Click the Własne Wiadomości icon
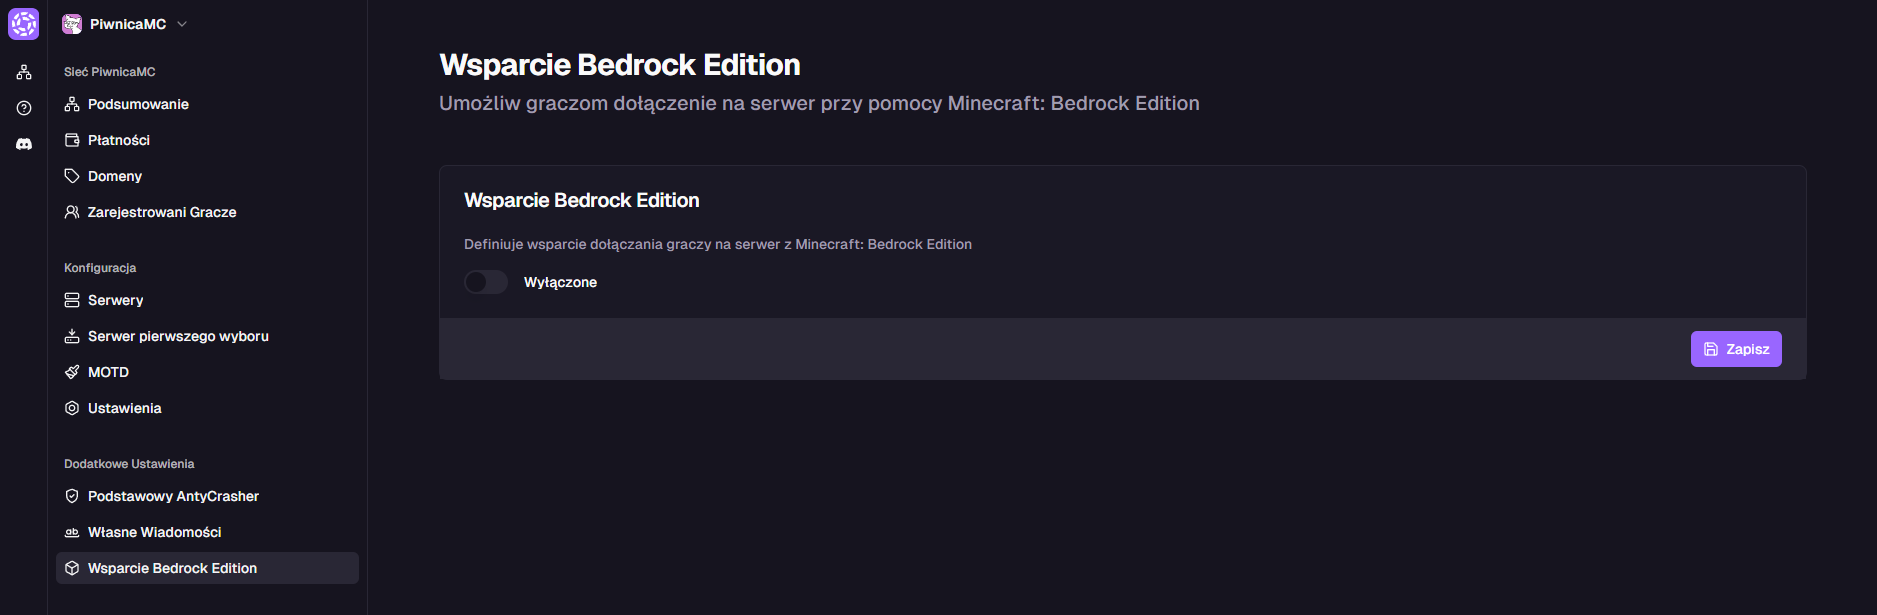Screen dimensions: 1877x615 click(x=72, y=532)
